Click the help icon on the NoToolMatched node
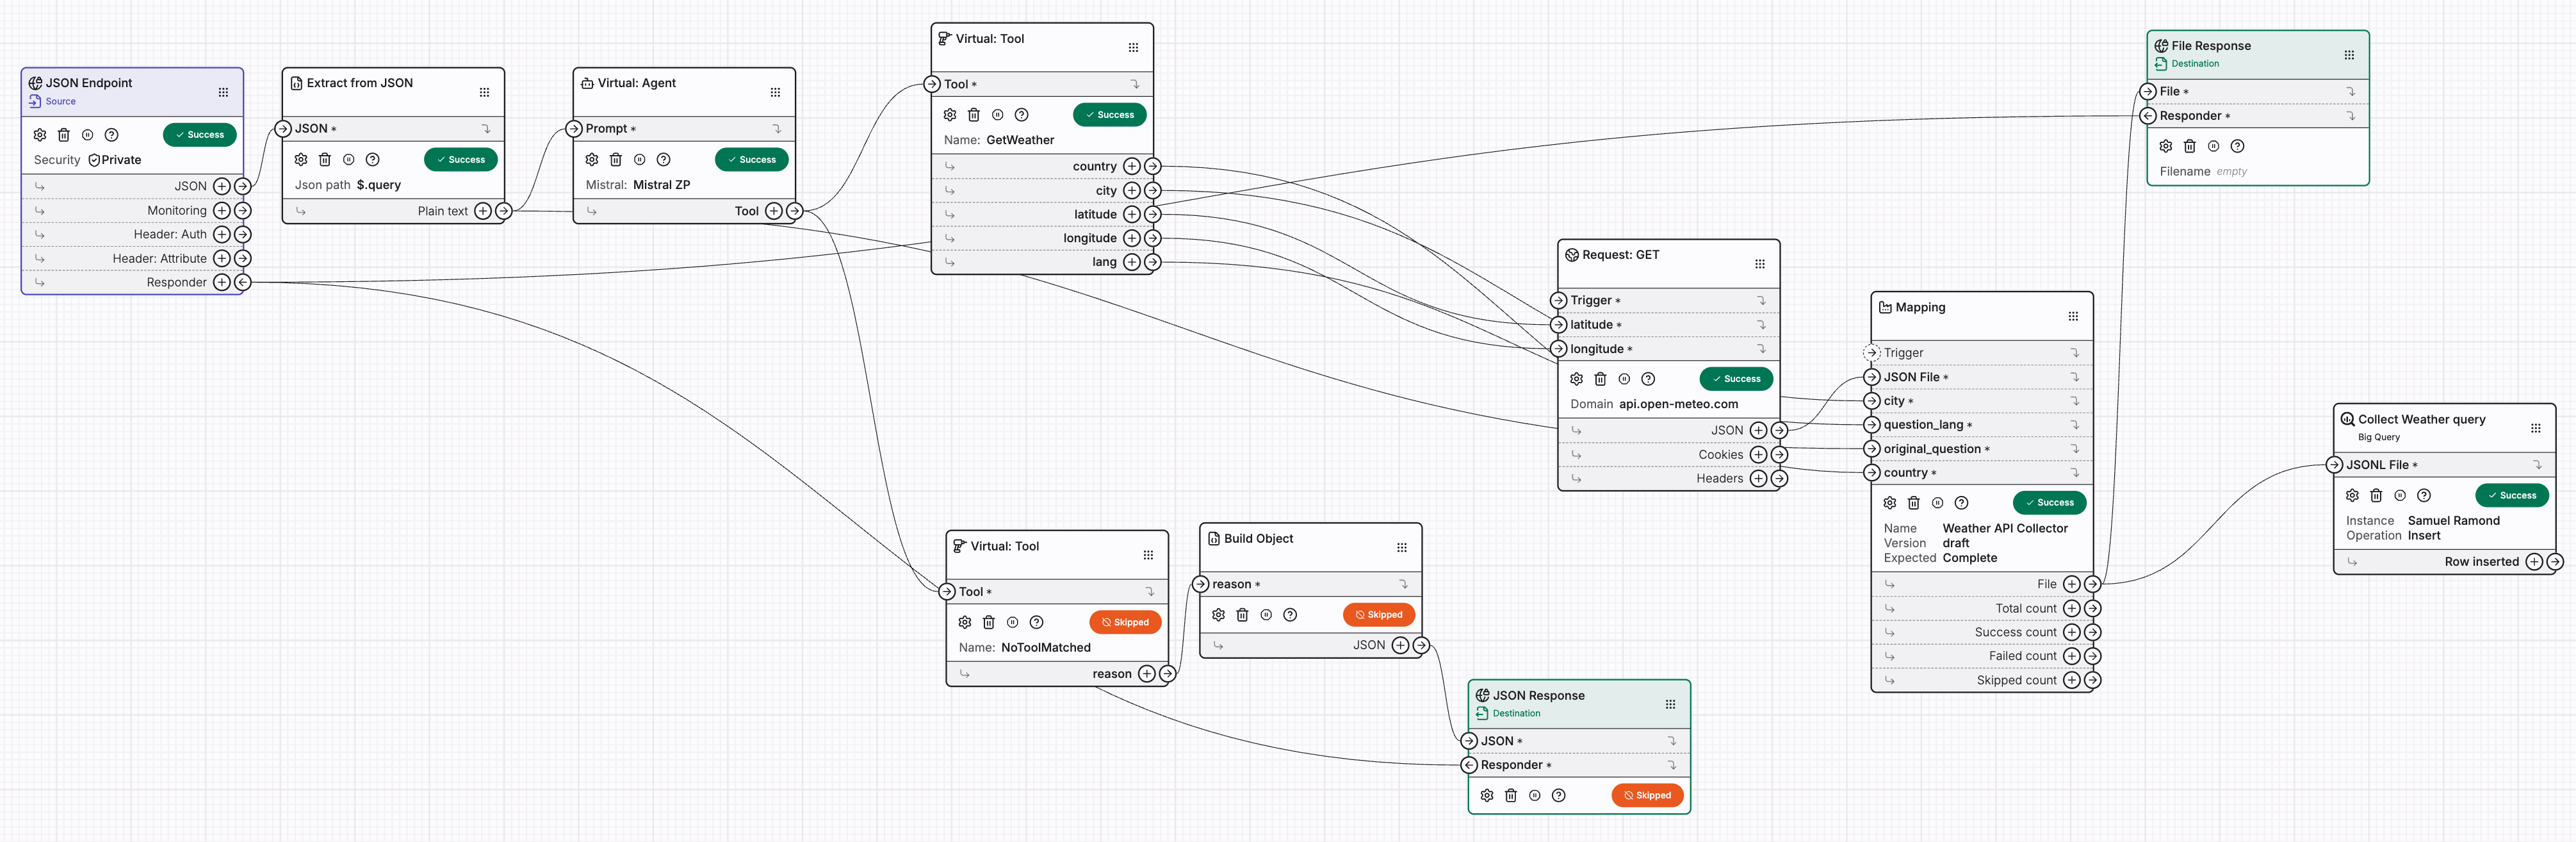Screen dimensions: 2576x842 (1037, 622)
